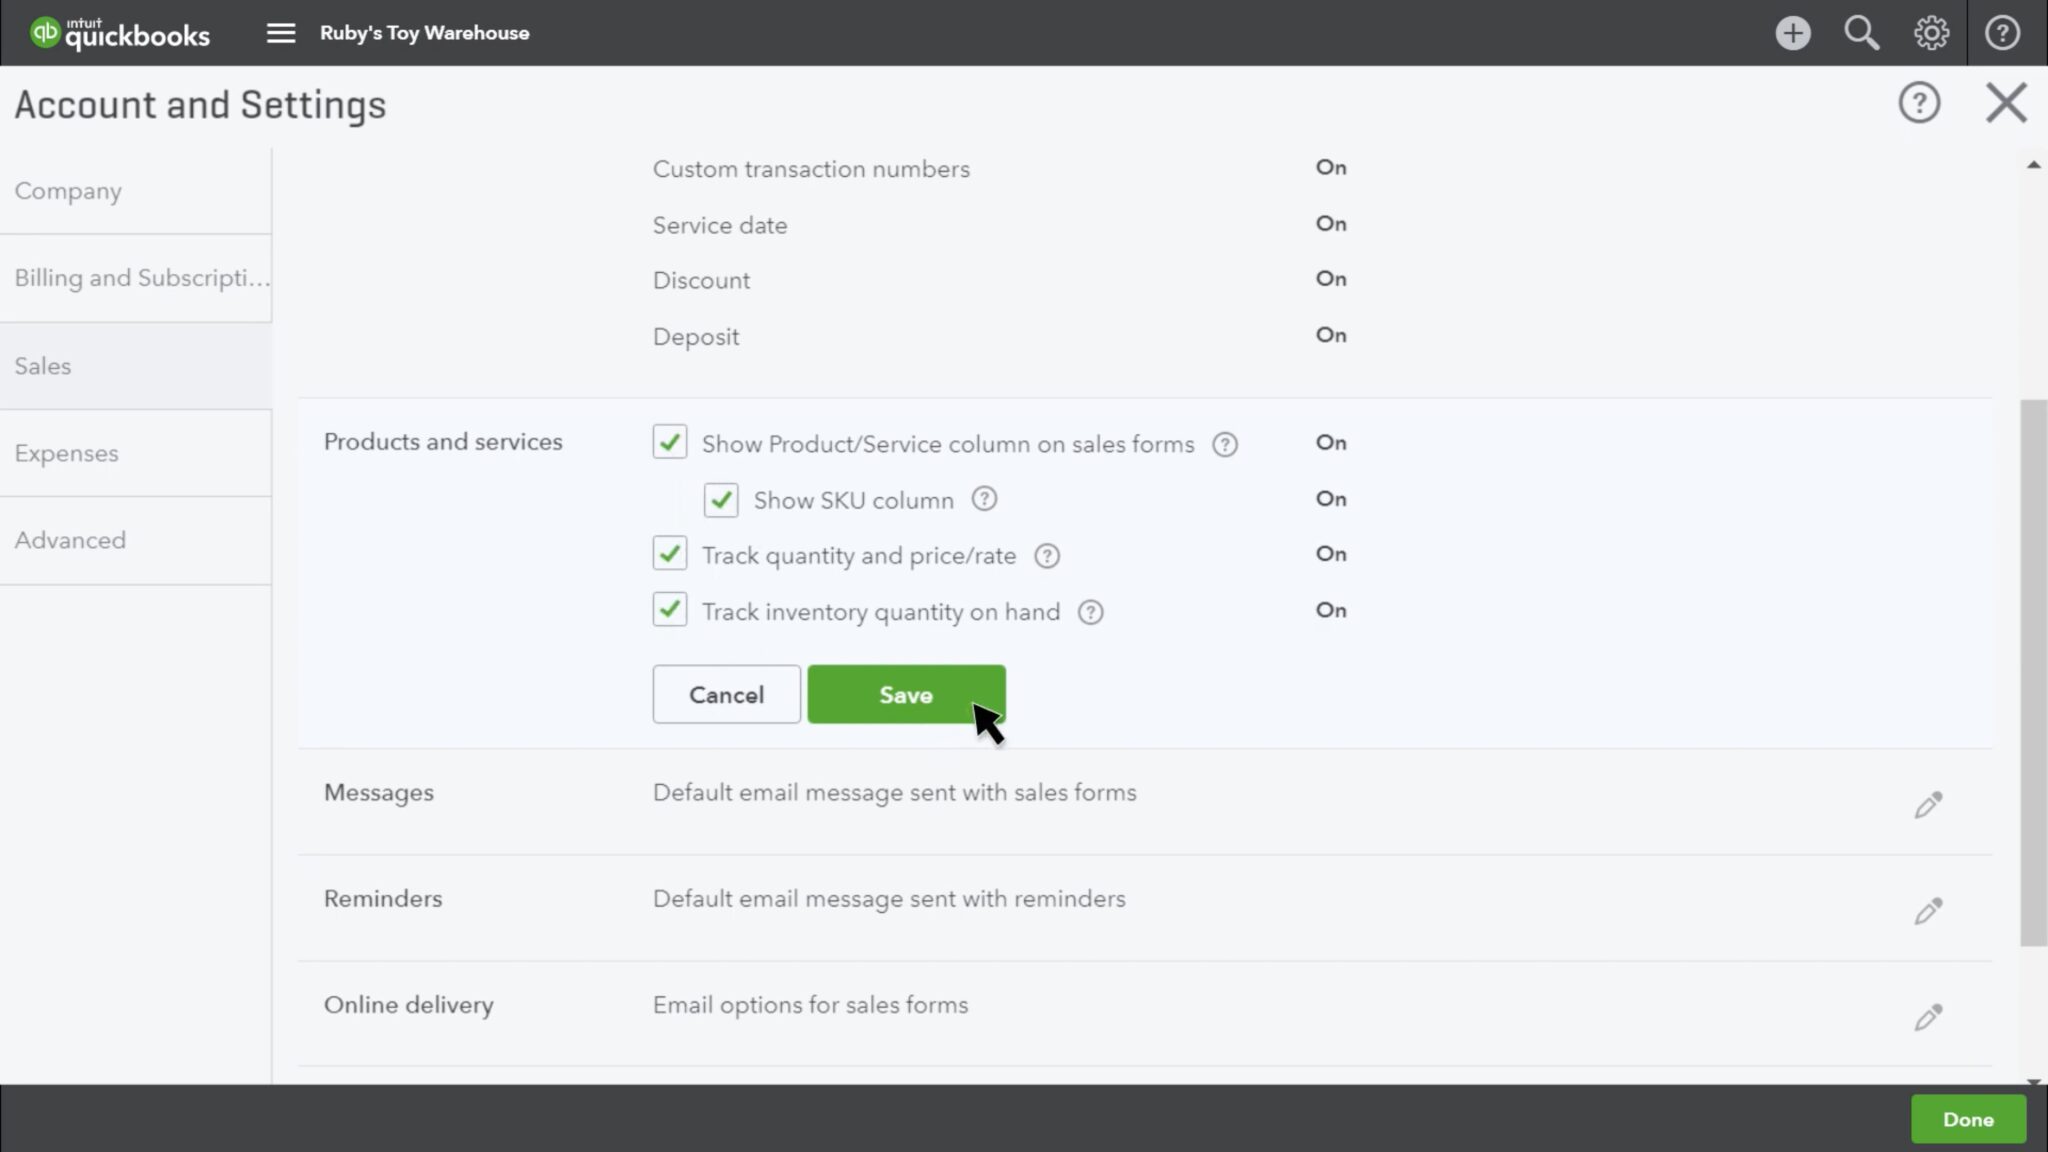Open the settings gear icon
The height and width of the screenshot is (1152, 2048).
point(1931,32)
